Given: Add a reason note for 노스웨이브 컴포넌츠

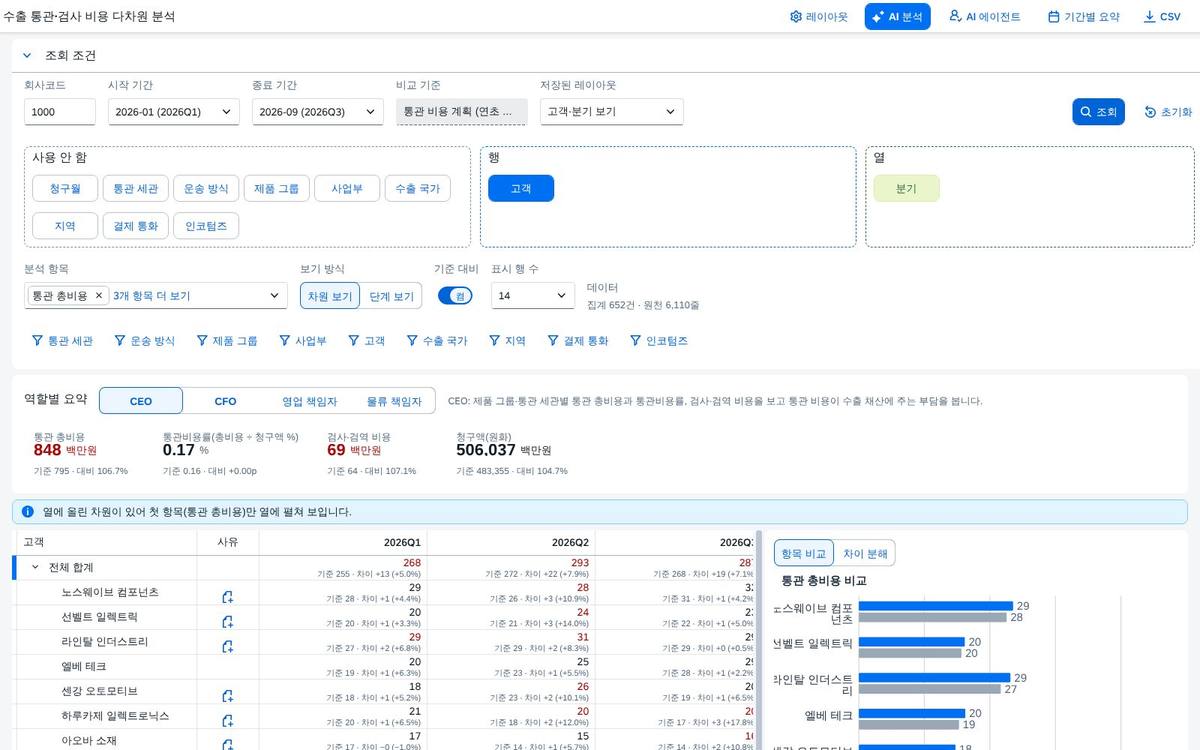Looking at the screenshot, I should pyautogui.click(x=227, y=597).
